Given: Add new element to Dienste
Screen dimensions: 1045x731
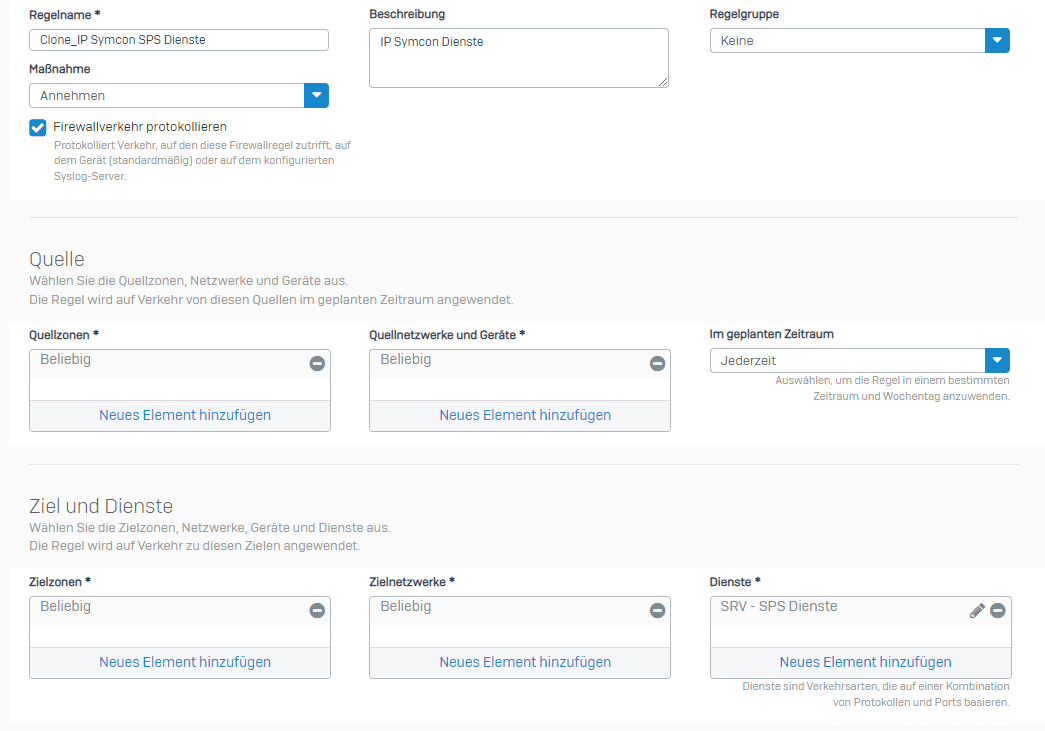Looking at the screenshot, I should pos(865,662).
